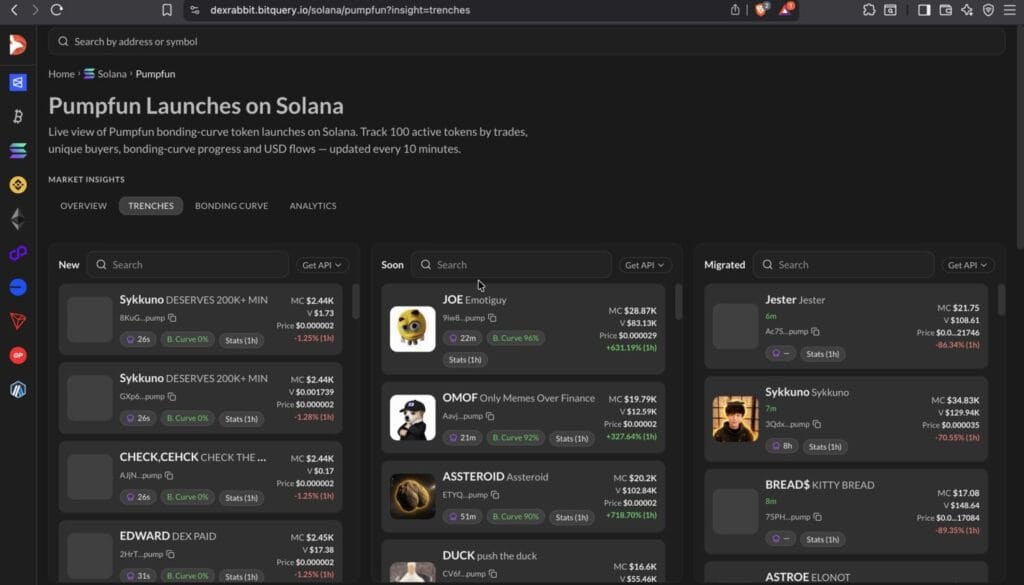The width and height of the screenshot is (1024, 585).
Task: Switch to the Bonding Curve tab
Action: [231, 206]
